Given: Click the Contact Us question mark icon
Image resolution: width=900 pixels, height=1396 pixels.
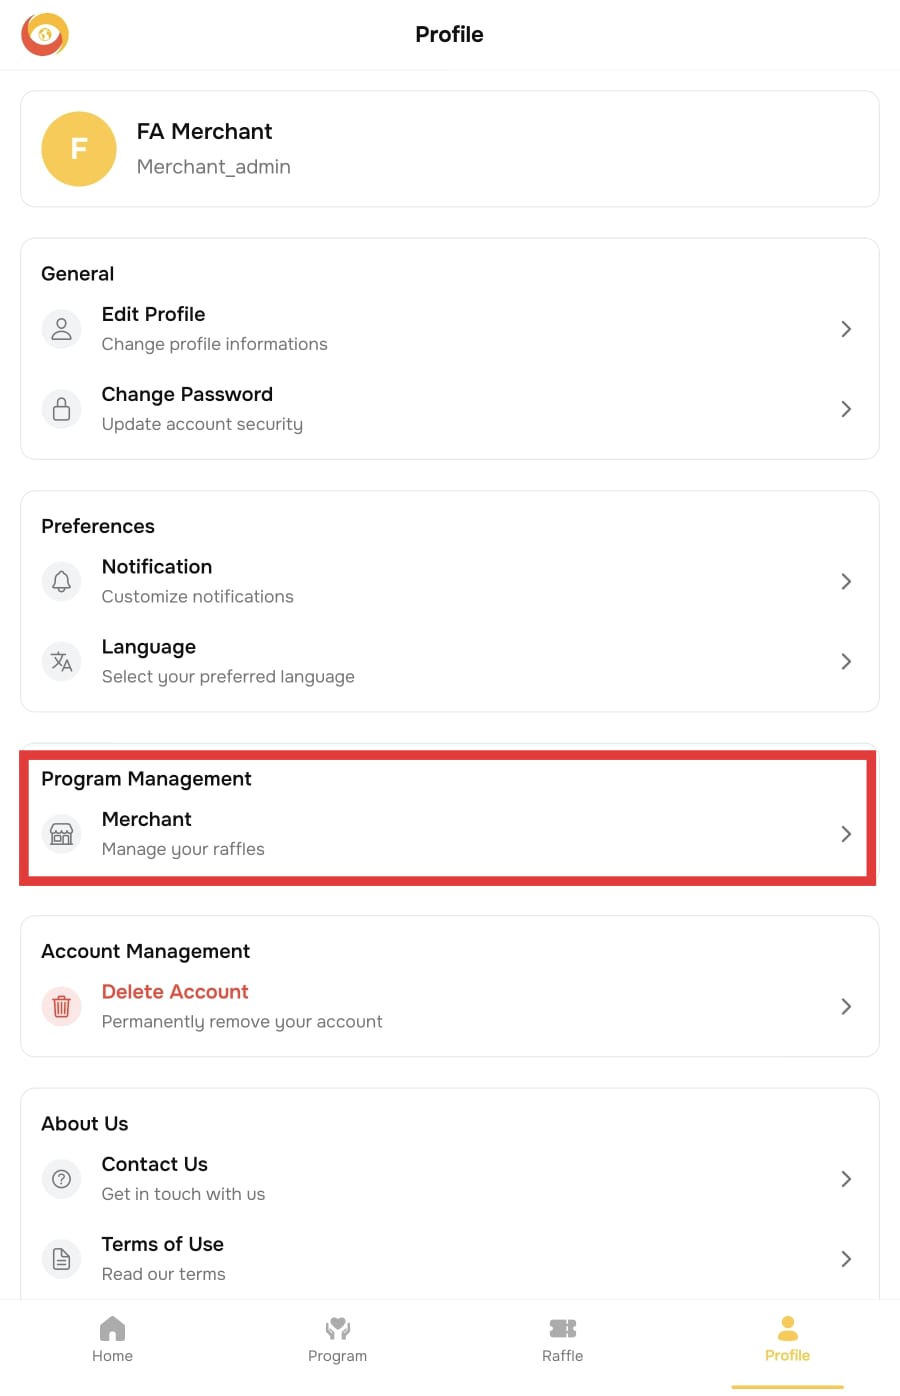Looking at the screenshot, I should [61, 1179].
